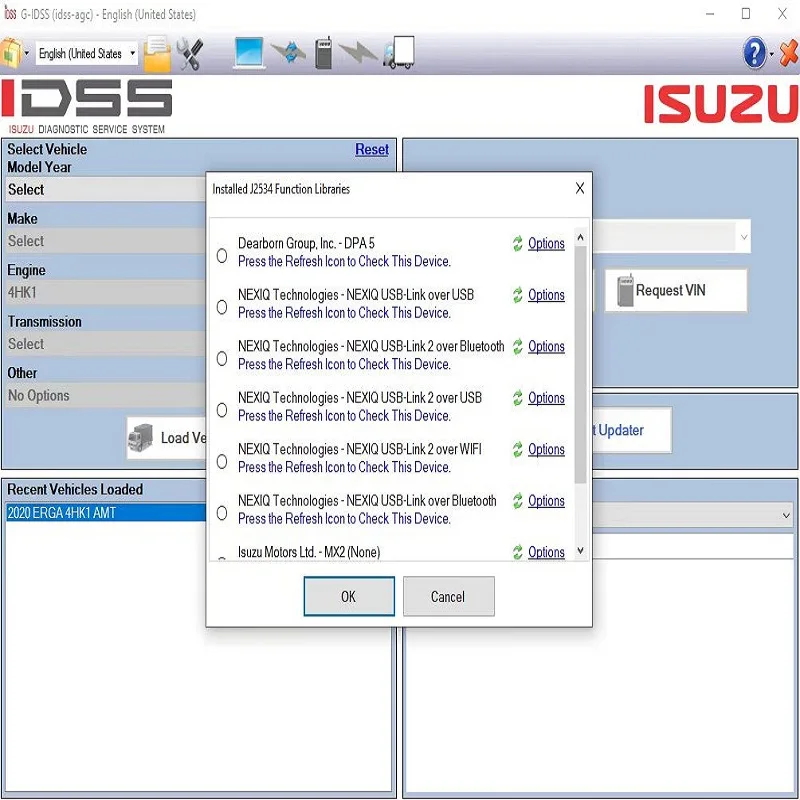Select recent vehicle 2020 ERGA 4HK1 AMT

coord(106,513)
